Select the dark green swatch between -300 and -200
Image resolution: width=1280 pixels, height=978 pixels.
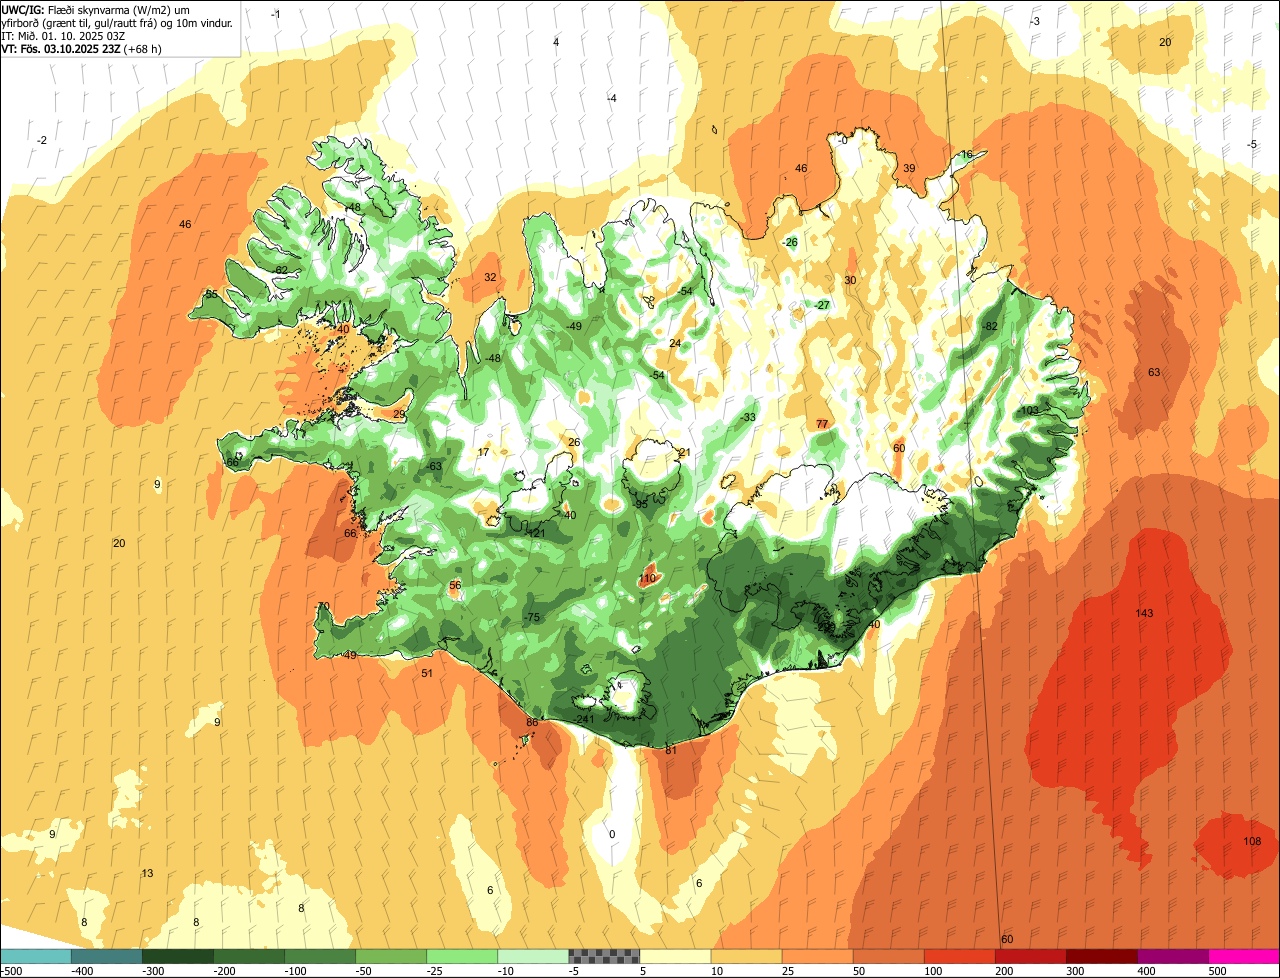click(x=177, y=956)
